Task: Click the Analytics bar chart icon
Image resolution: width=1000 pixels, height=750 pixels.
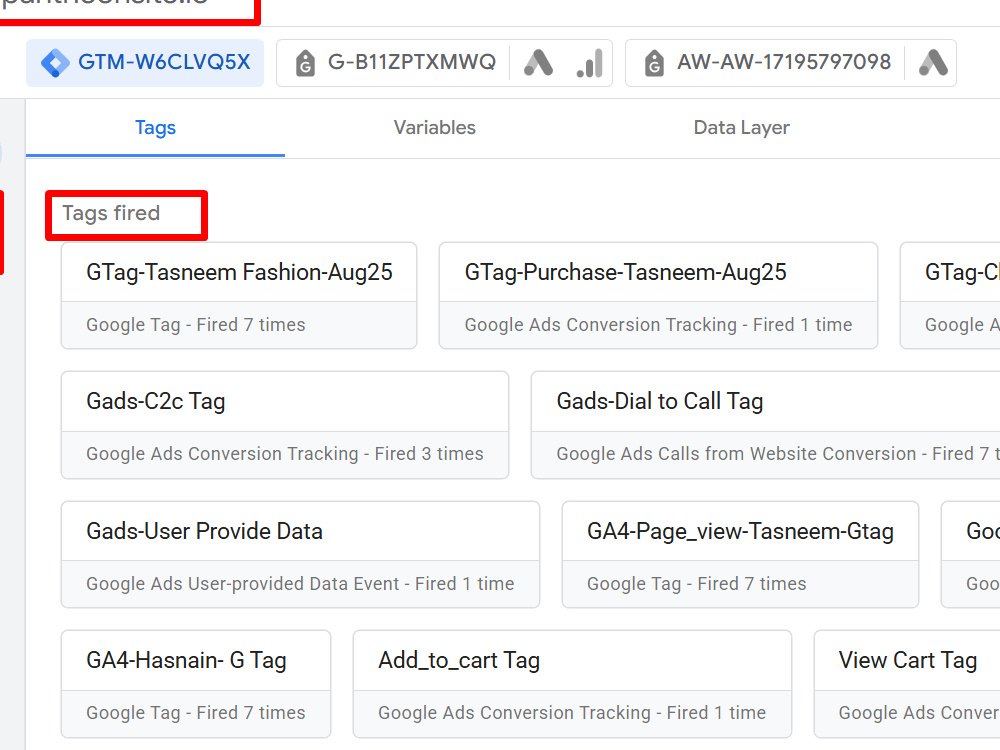Action: [589, 62]
